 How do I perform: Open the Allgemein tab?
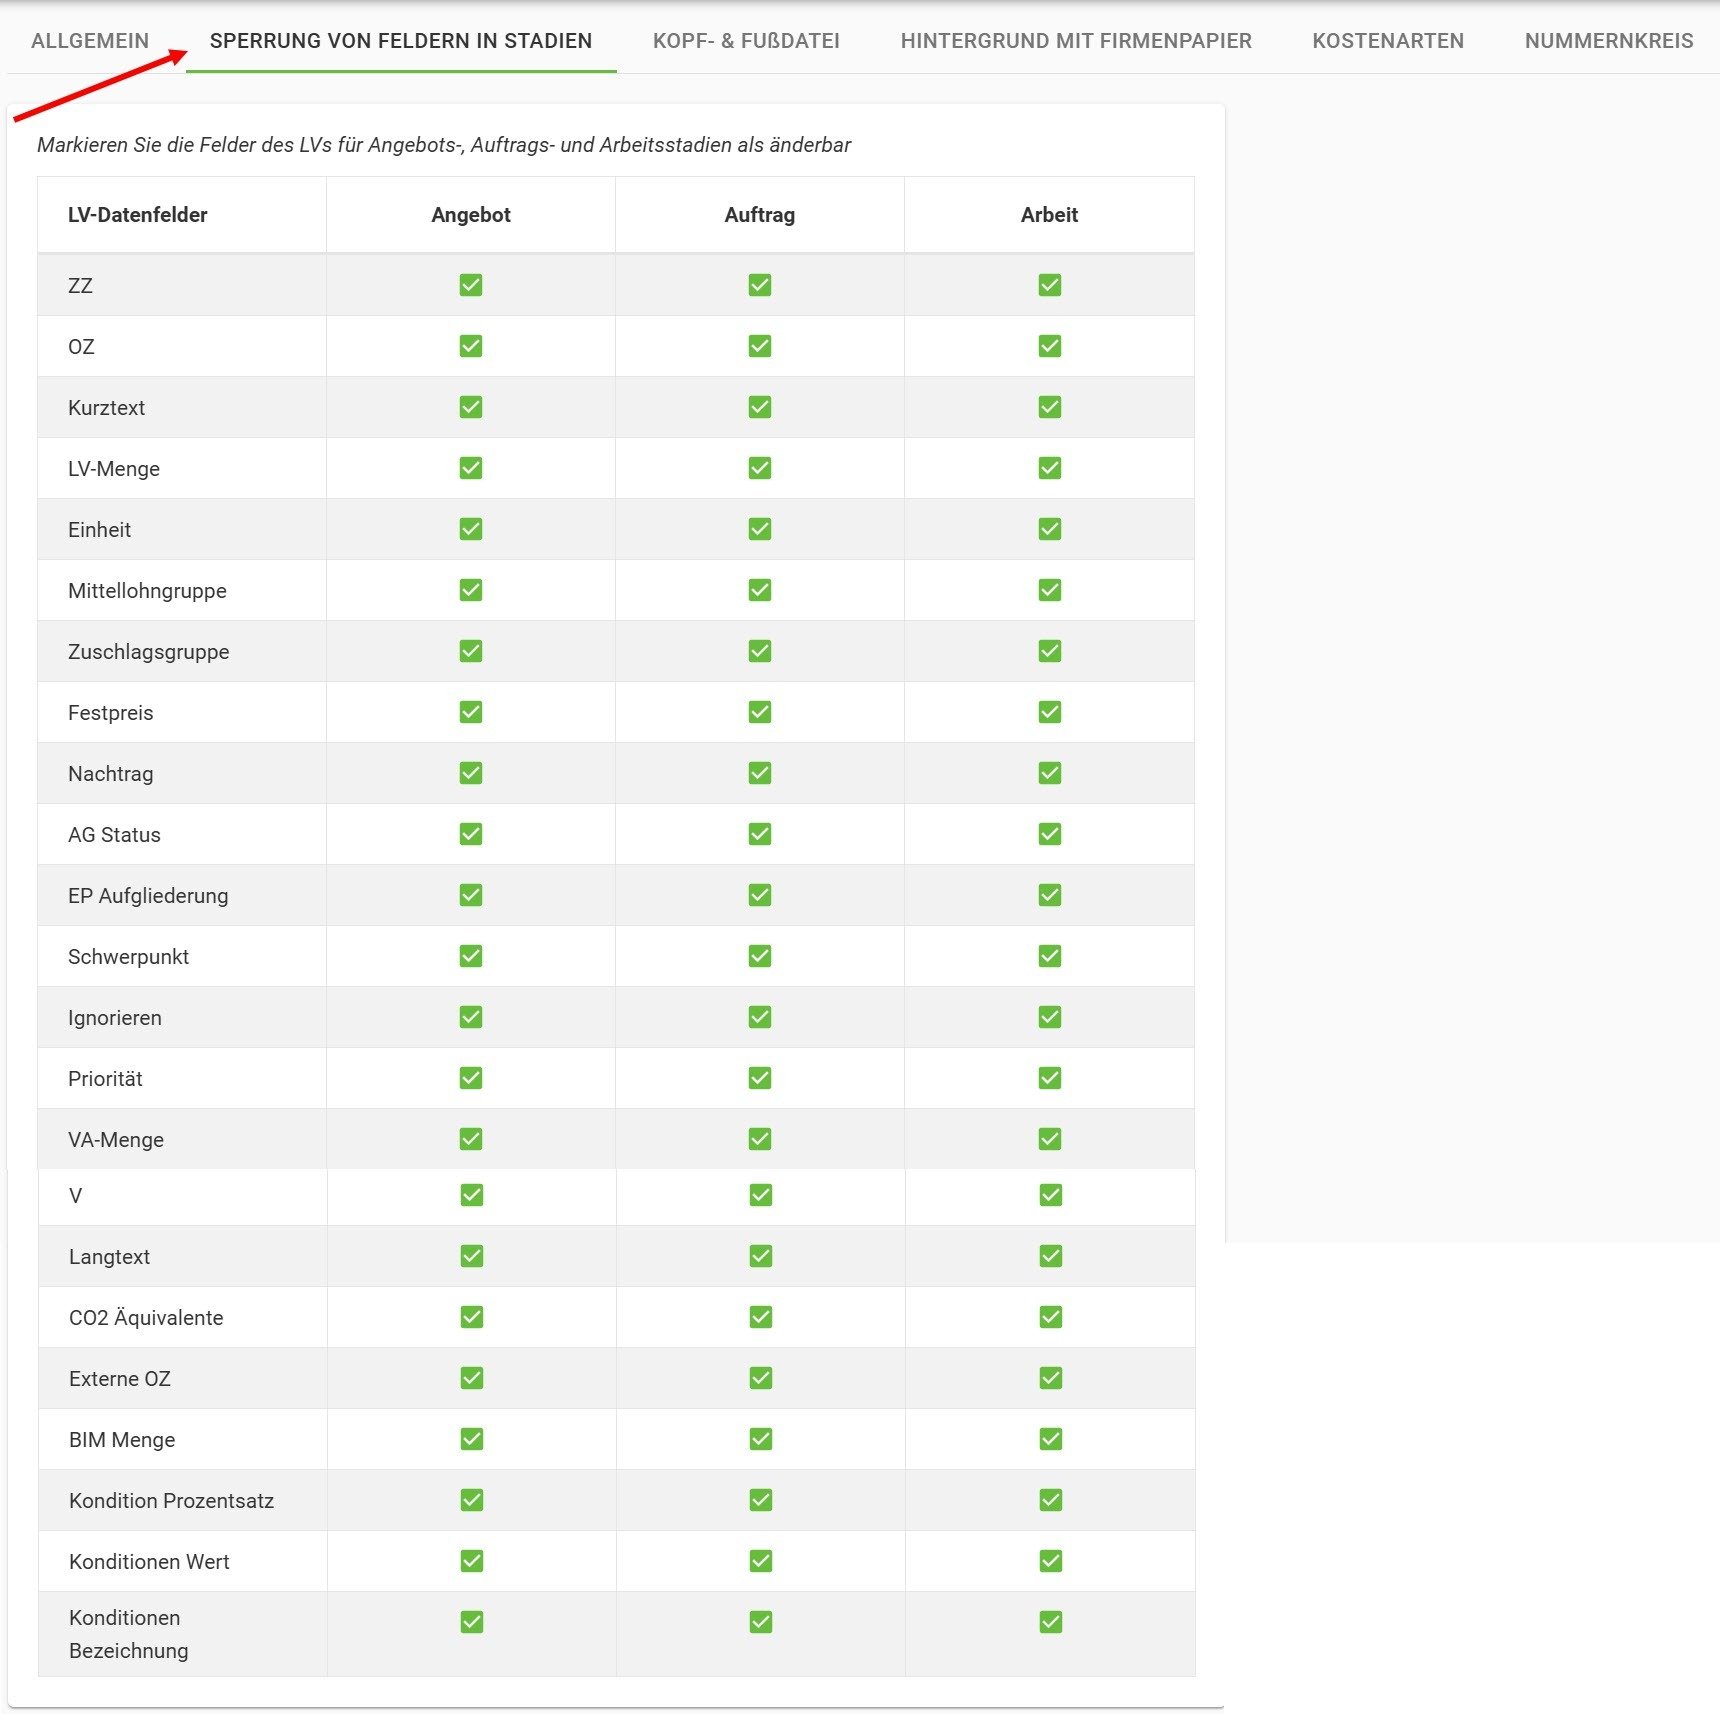(x=90, y=41)
